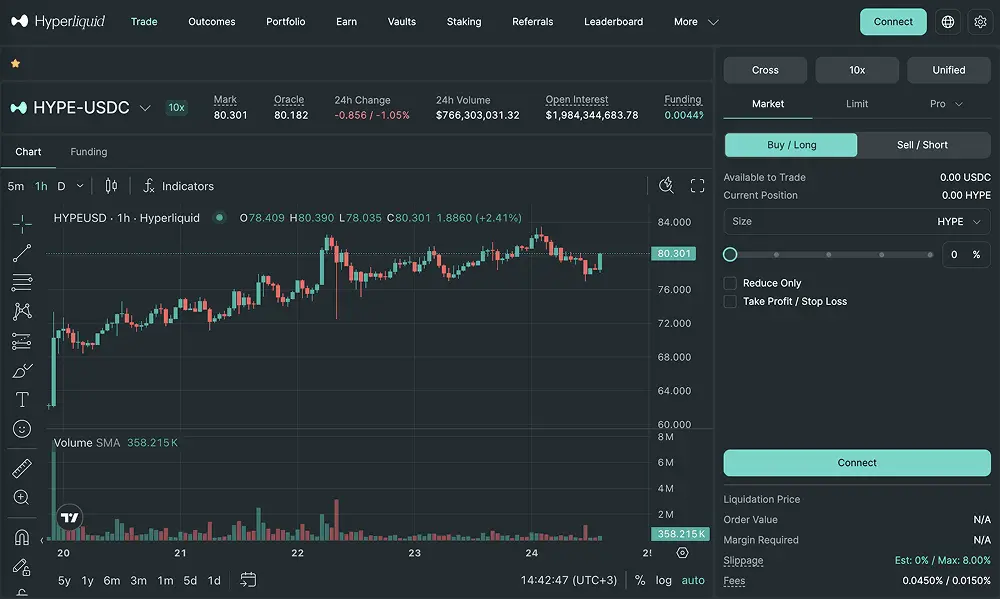This screenshot has width=1000, height=599.
Task: Expand the More navigation menu
Action: tap(696, 22)
